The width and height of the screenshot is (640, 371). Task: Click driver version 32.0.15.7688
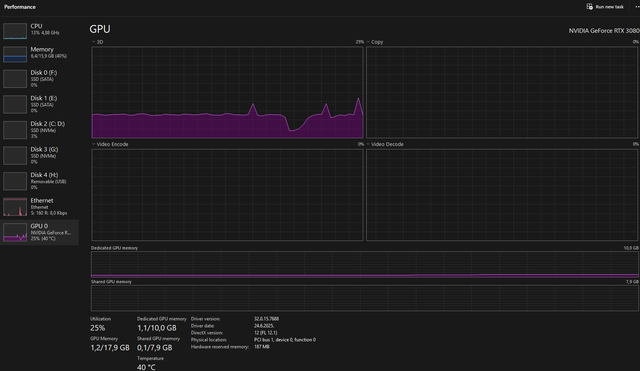coord(267,319)
